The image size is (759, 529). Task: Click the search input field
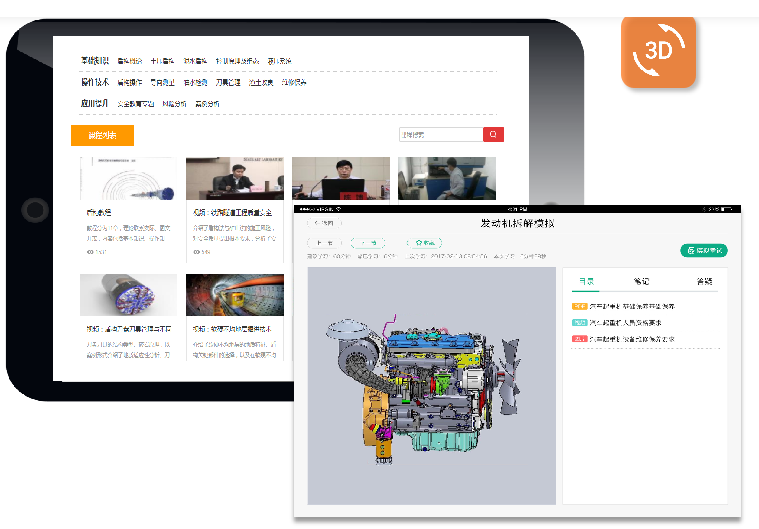pyautogui.click(x=439, y=134)
